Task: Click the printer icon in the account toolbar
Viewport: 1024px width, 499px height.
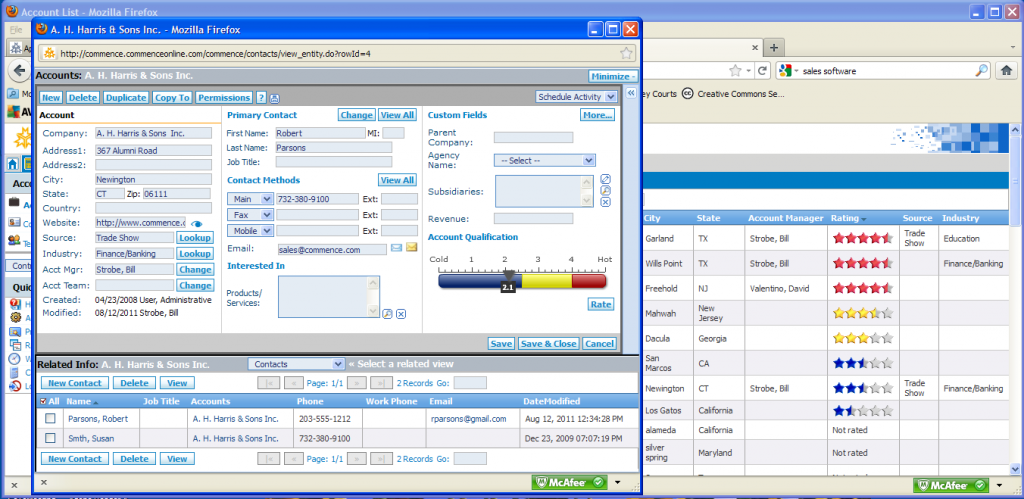Action: pyautogui.click(x=275, y=98)
